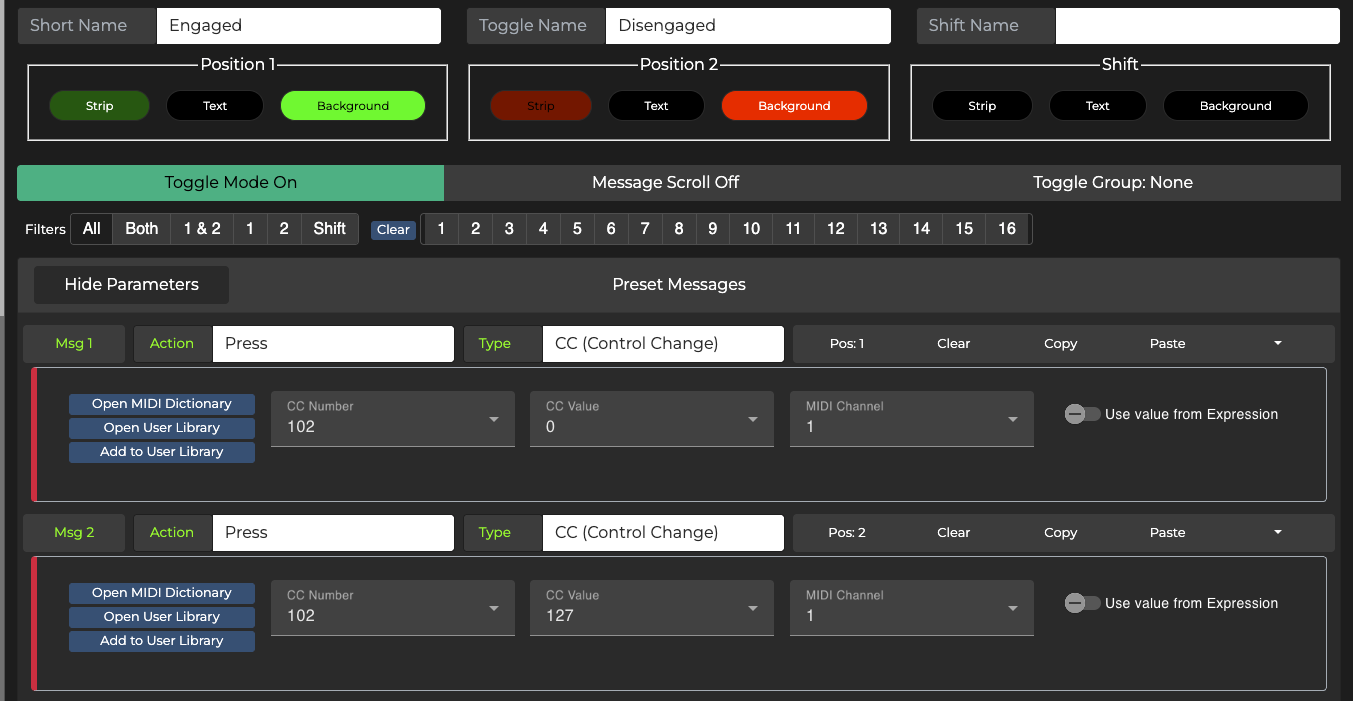
Task: Select the 1 & 2 filter
Action: 202,229
